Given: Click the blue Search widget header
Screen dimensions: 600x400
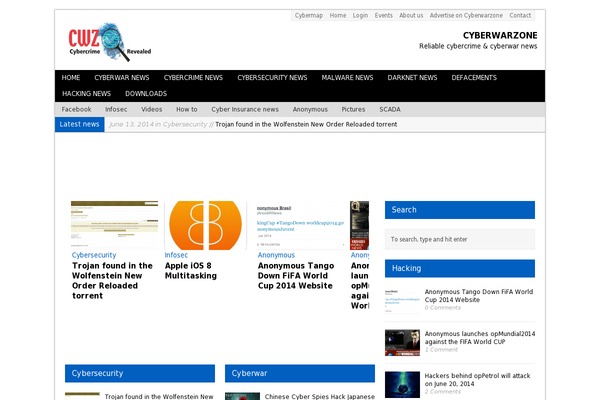Looking at the screenshot, I should [x=460, y=210].
